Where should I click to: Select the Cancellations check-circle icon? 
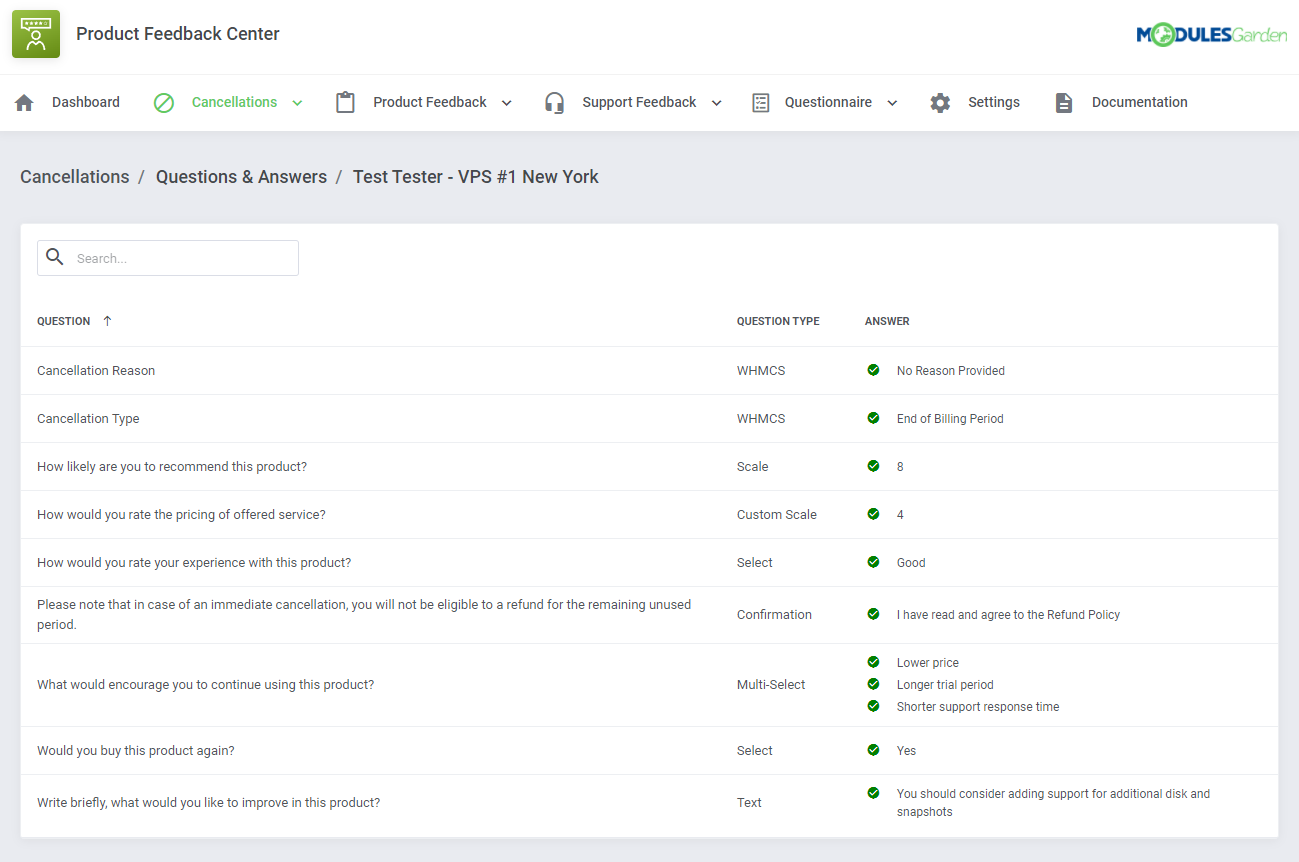[163, 101]
